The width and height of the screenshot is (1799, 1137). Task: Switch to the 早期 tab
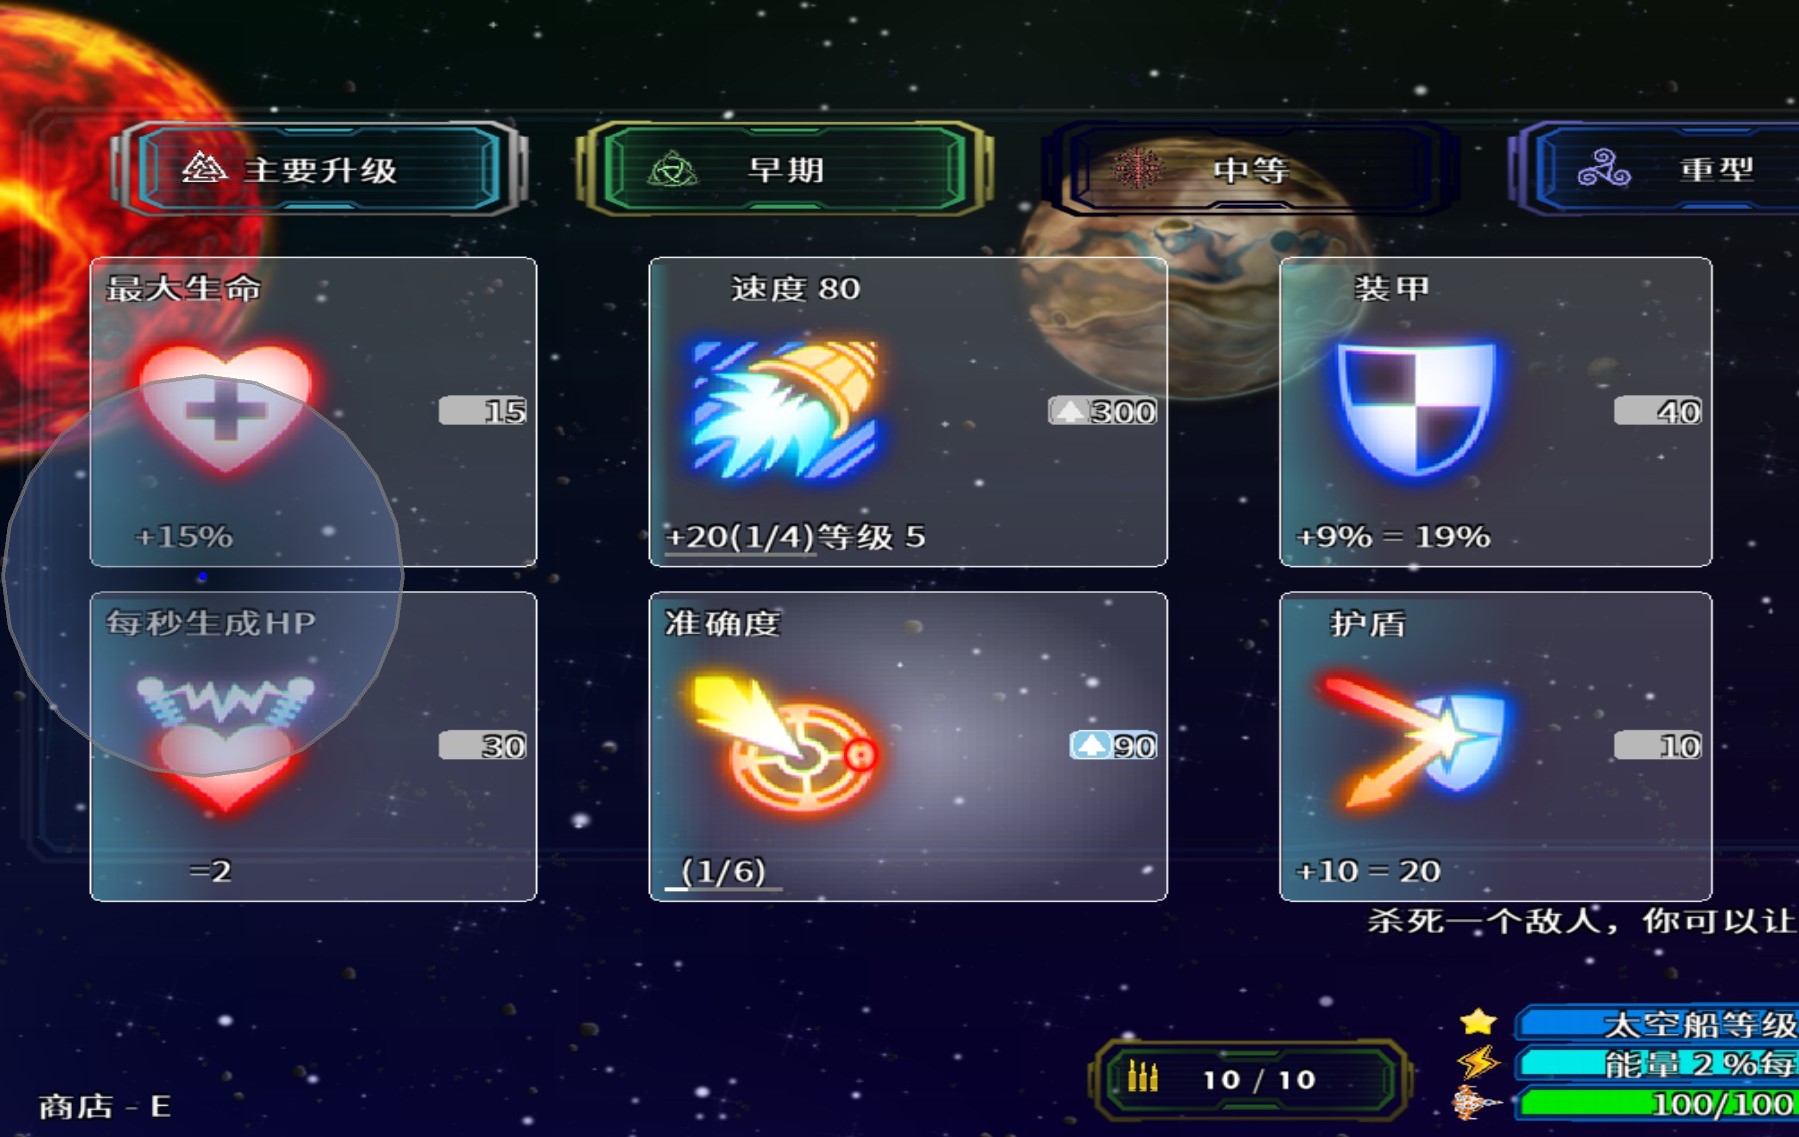click(785, 169)
